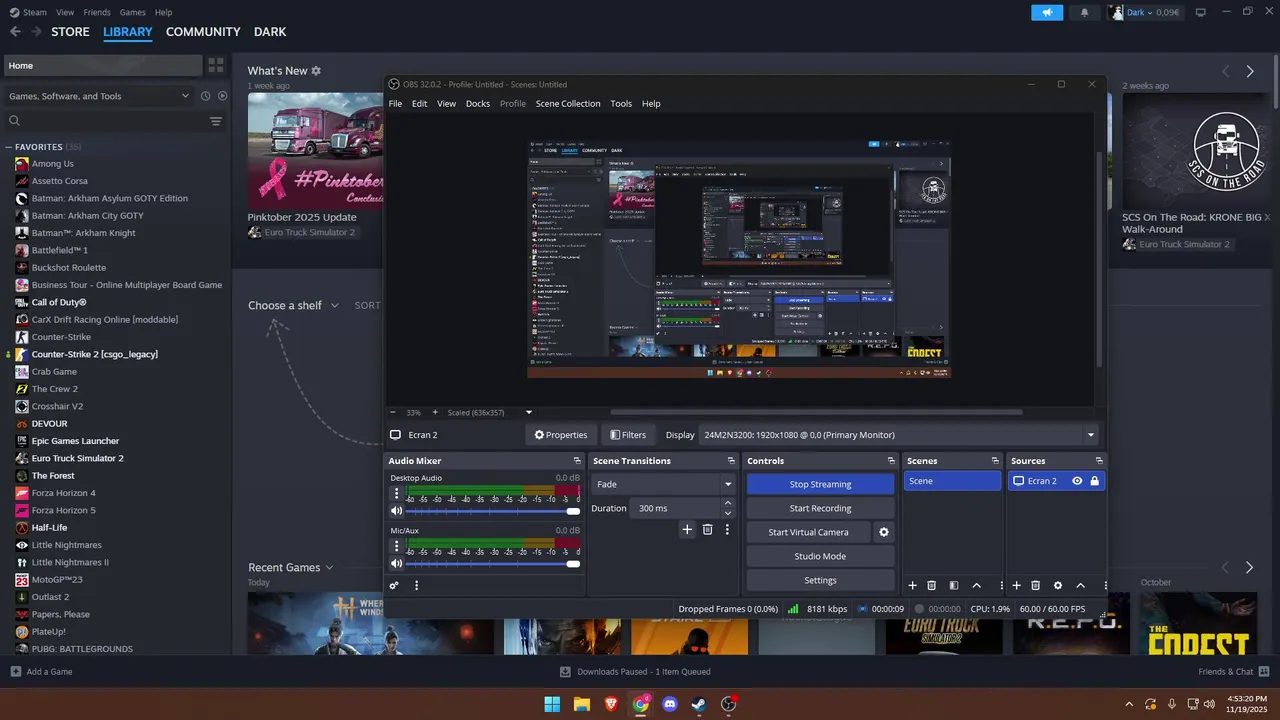The width and height of the screenshot is (1280, 720).
Task: Open OBS Scene Collection menu
Action: tap(568, 104)
